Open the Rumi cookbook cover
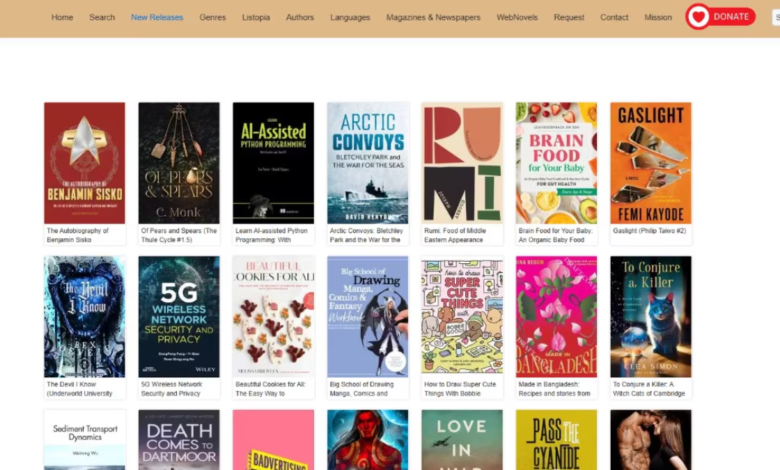Viewport: 780px width, 470px height. coord(462,163)
